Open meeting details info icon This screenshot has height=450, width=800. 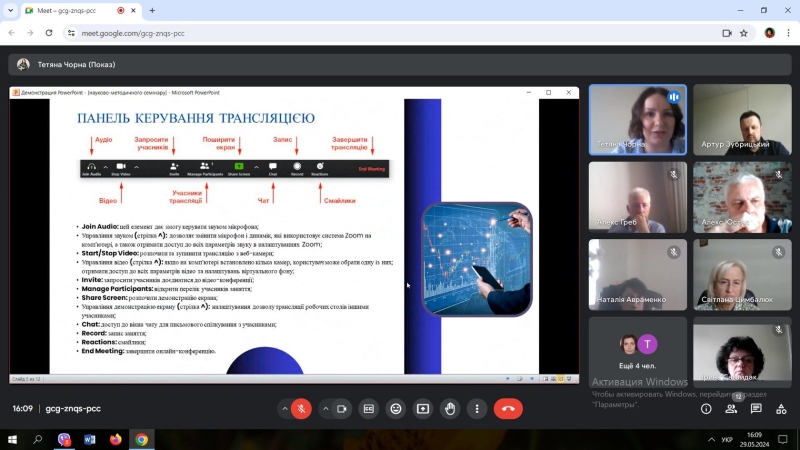coord(706,409)
